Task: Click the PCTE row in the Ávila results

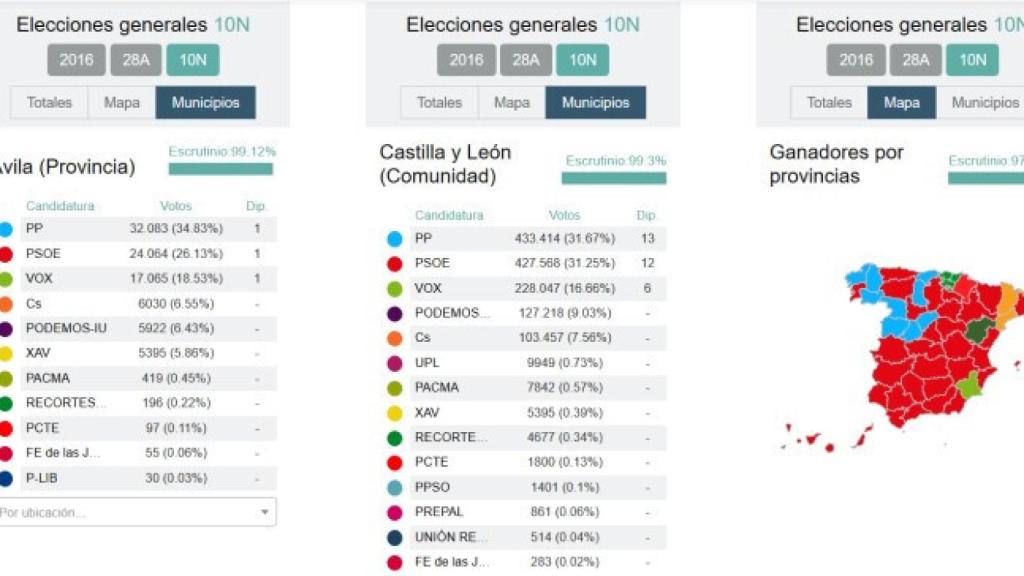Action: tap(140, 427)
